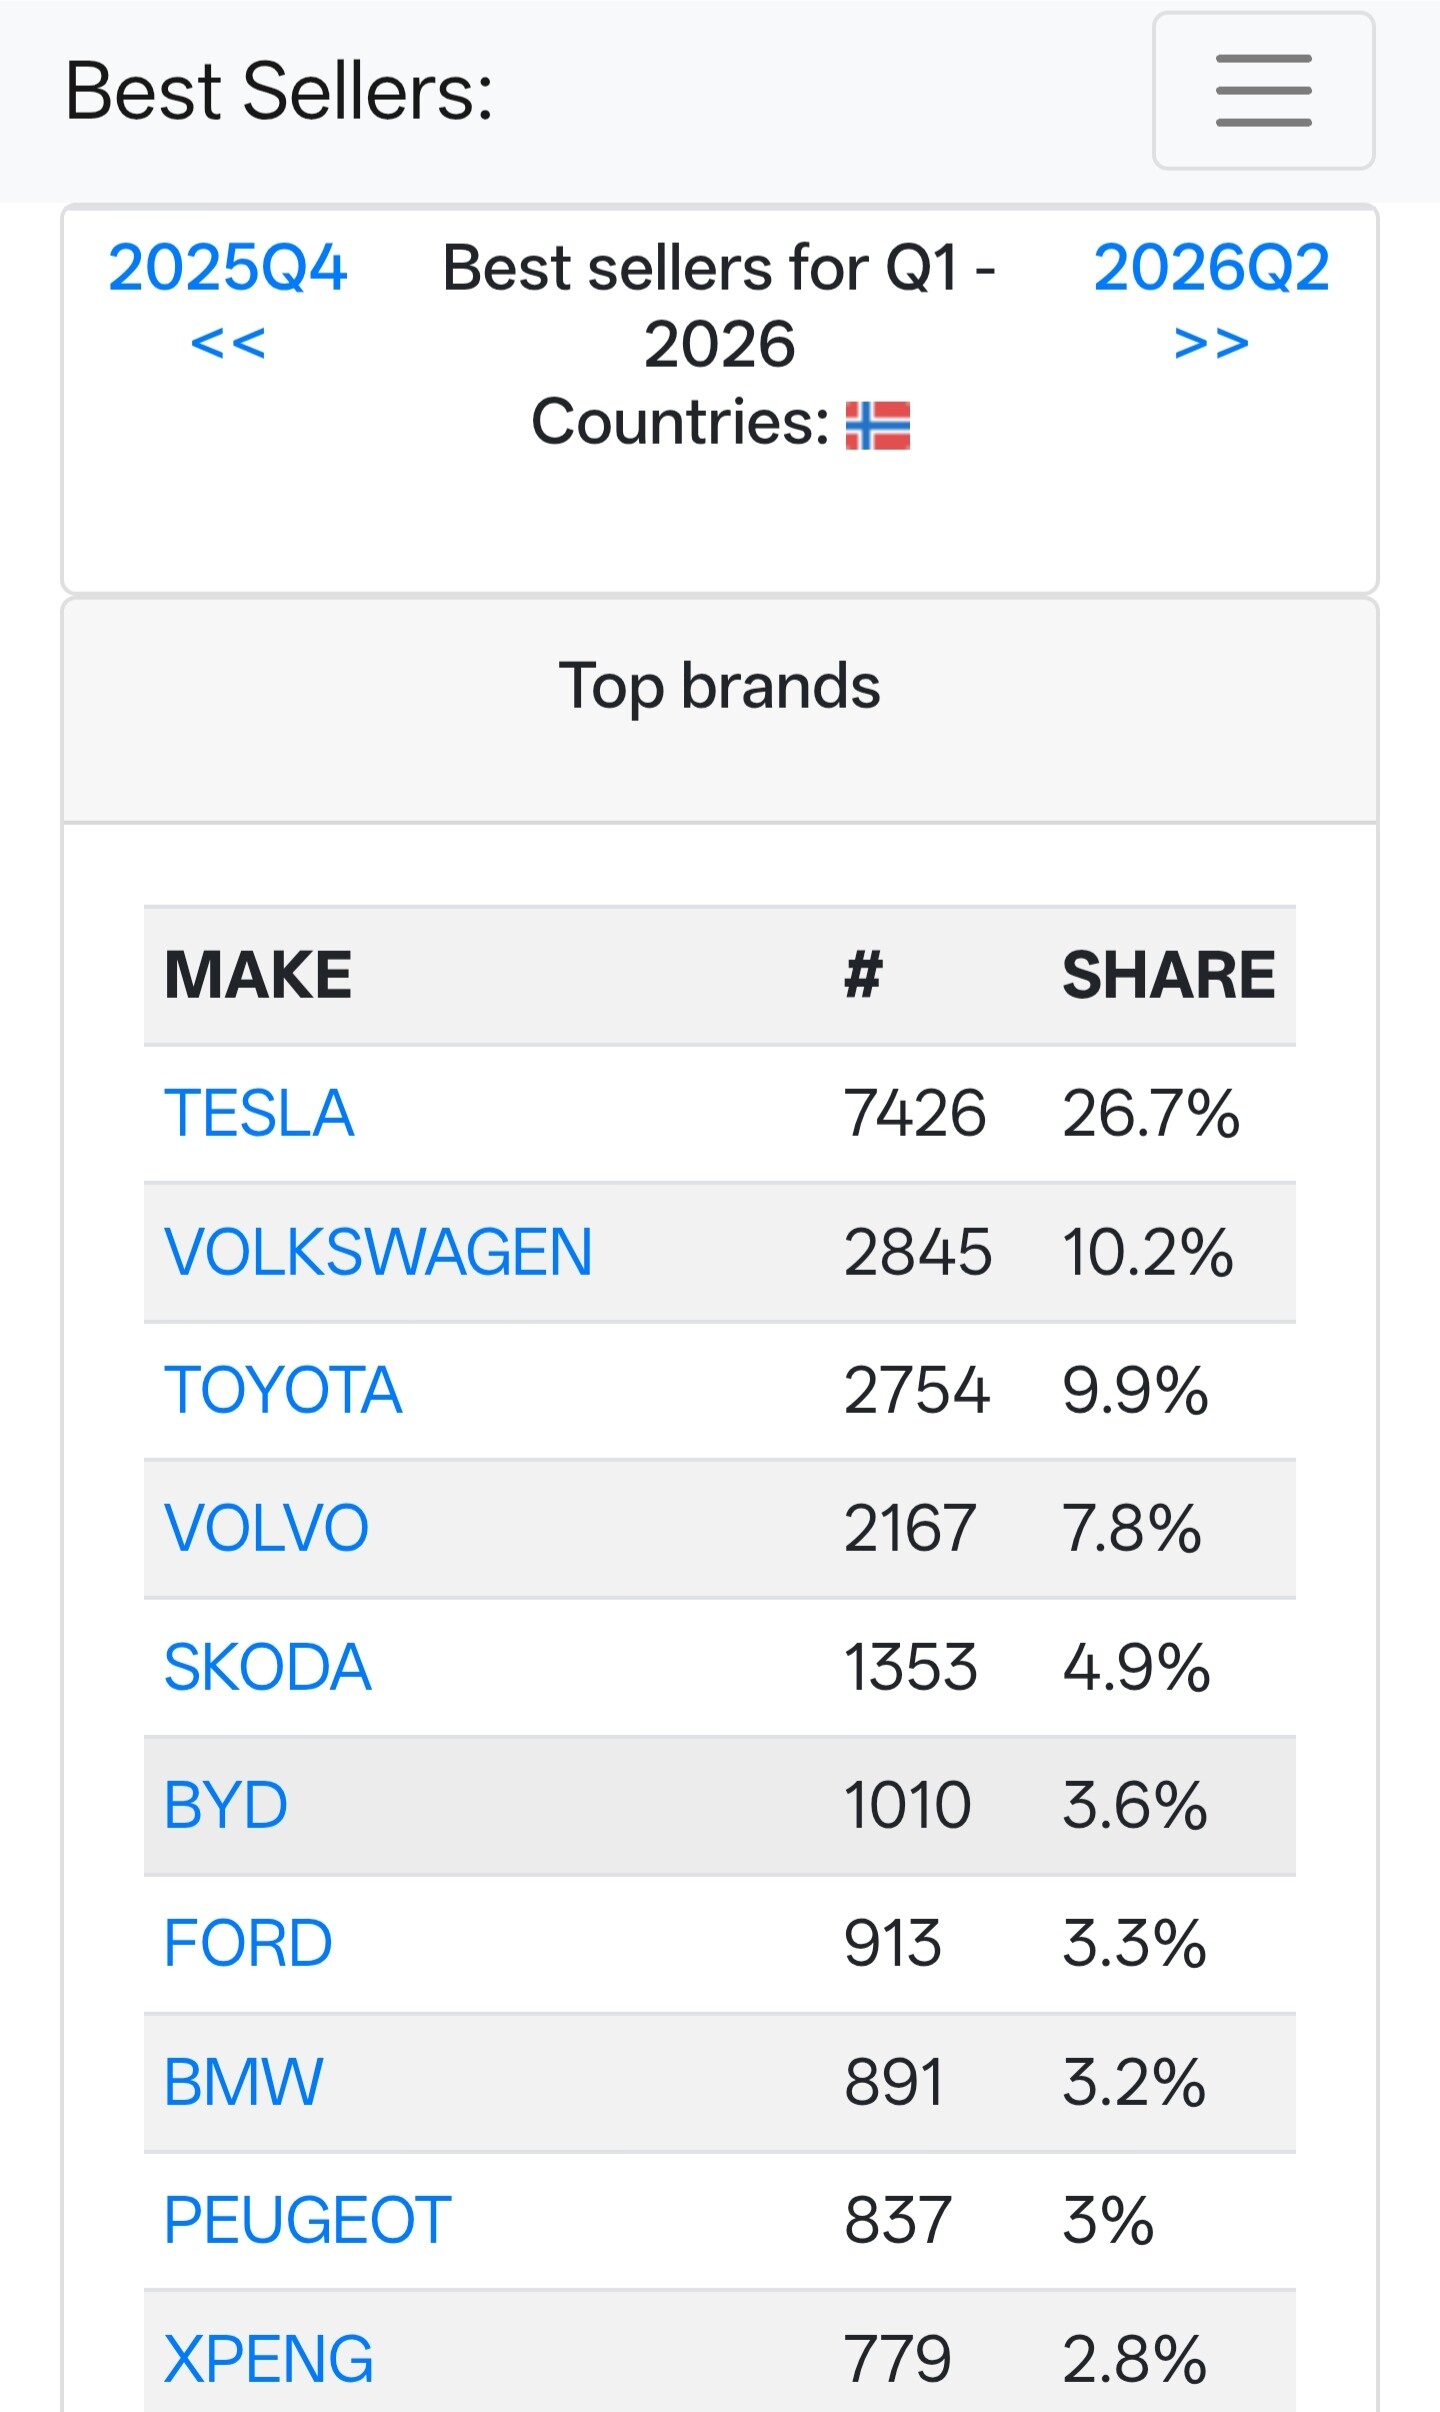Viewport: 1440px width, 2412px height.
Task: Open the VOLKSWAGEN brand link
Action: click(378, 1252)
